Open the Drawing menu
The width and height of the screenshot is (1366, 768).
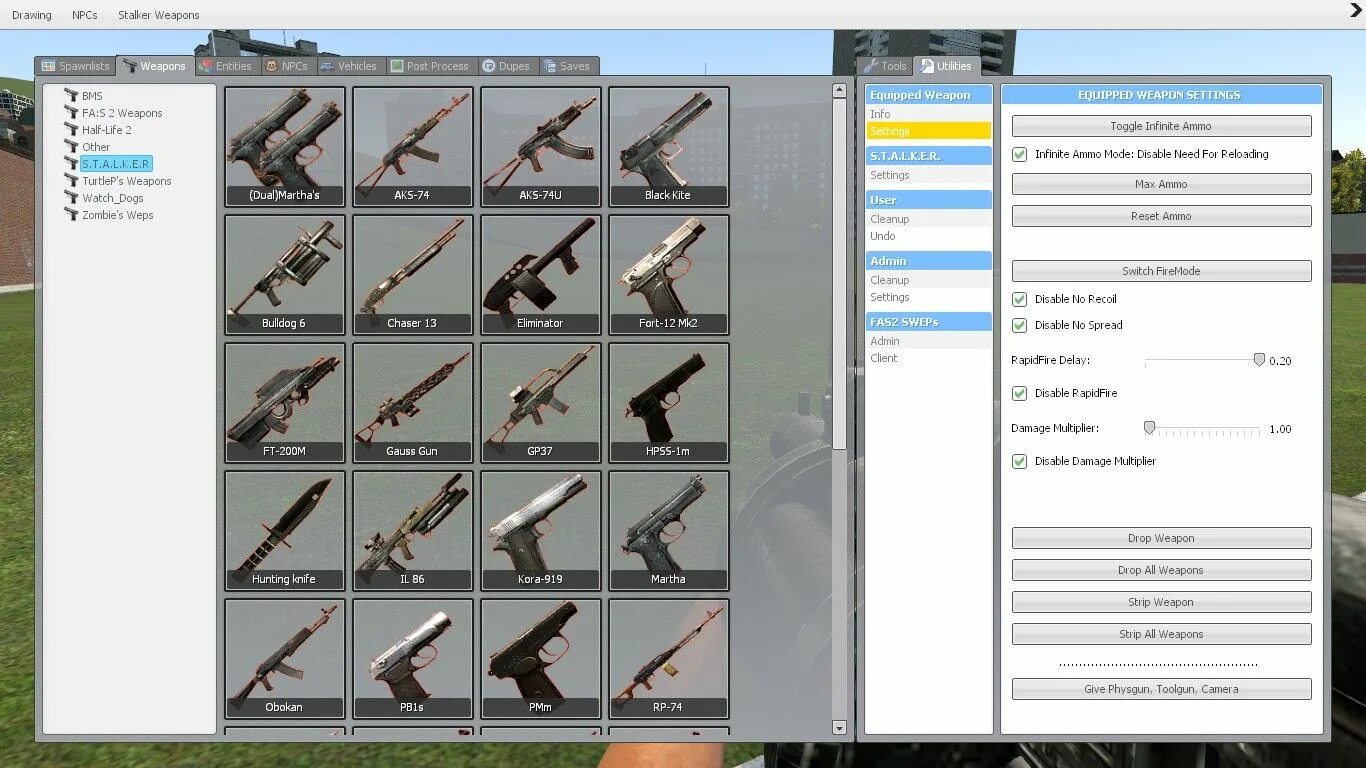coord(32,15)
